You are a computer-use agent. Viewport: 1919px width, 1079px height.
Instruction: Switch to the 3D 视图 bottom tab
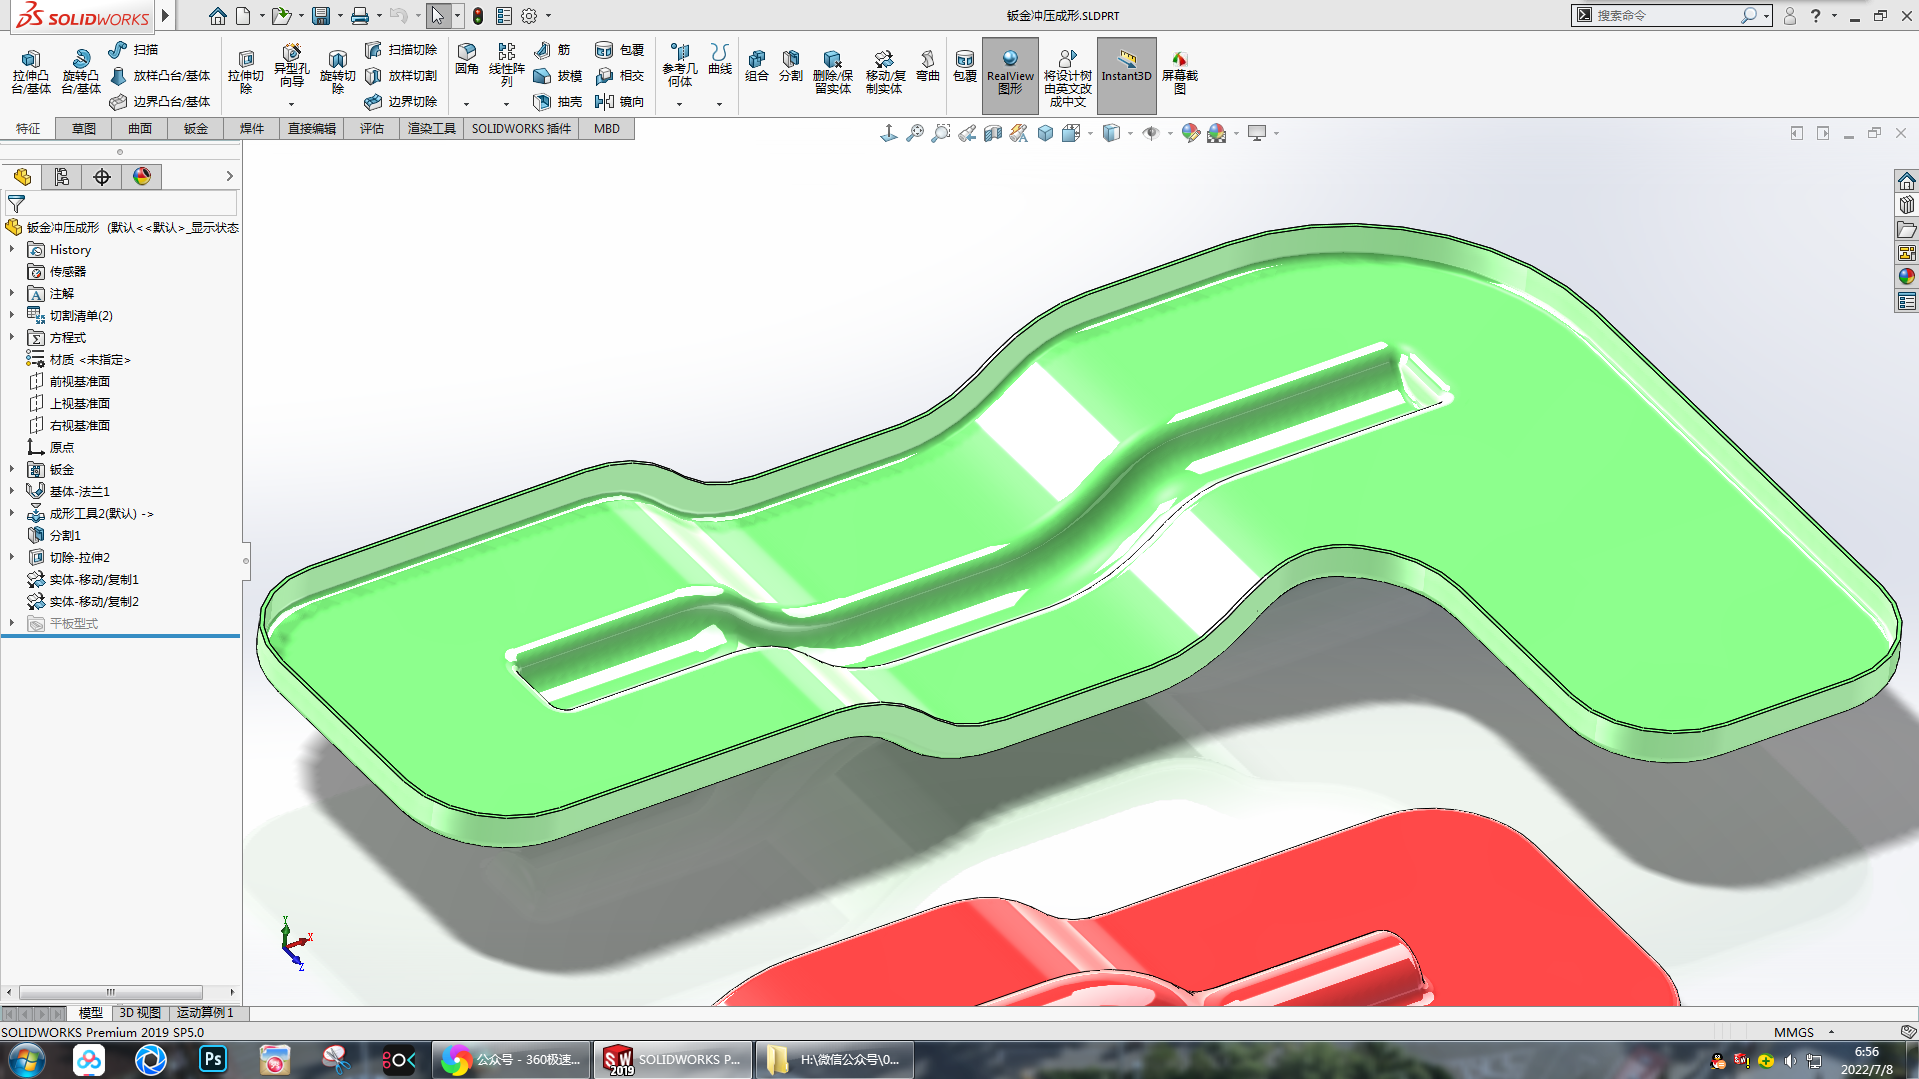tap(140, 1013)
